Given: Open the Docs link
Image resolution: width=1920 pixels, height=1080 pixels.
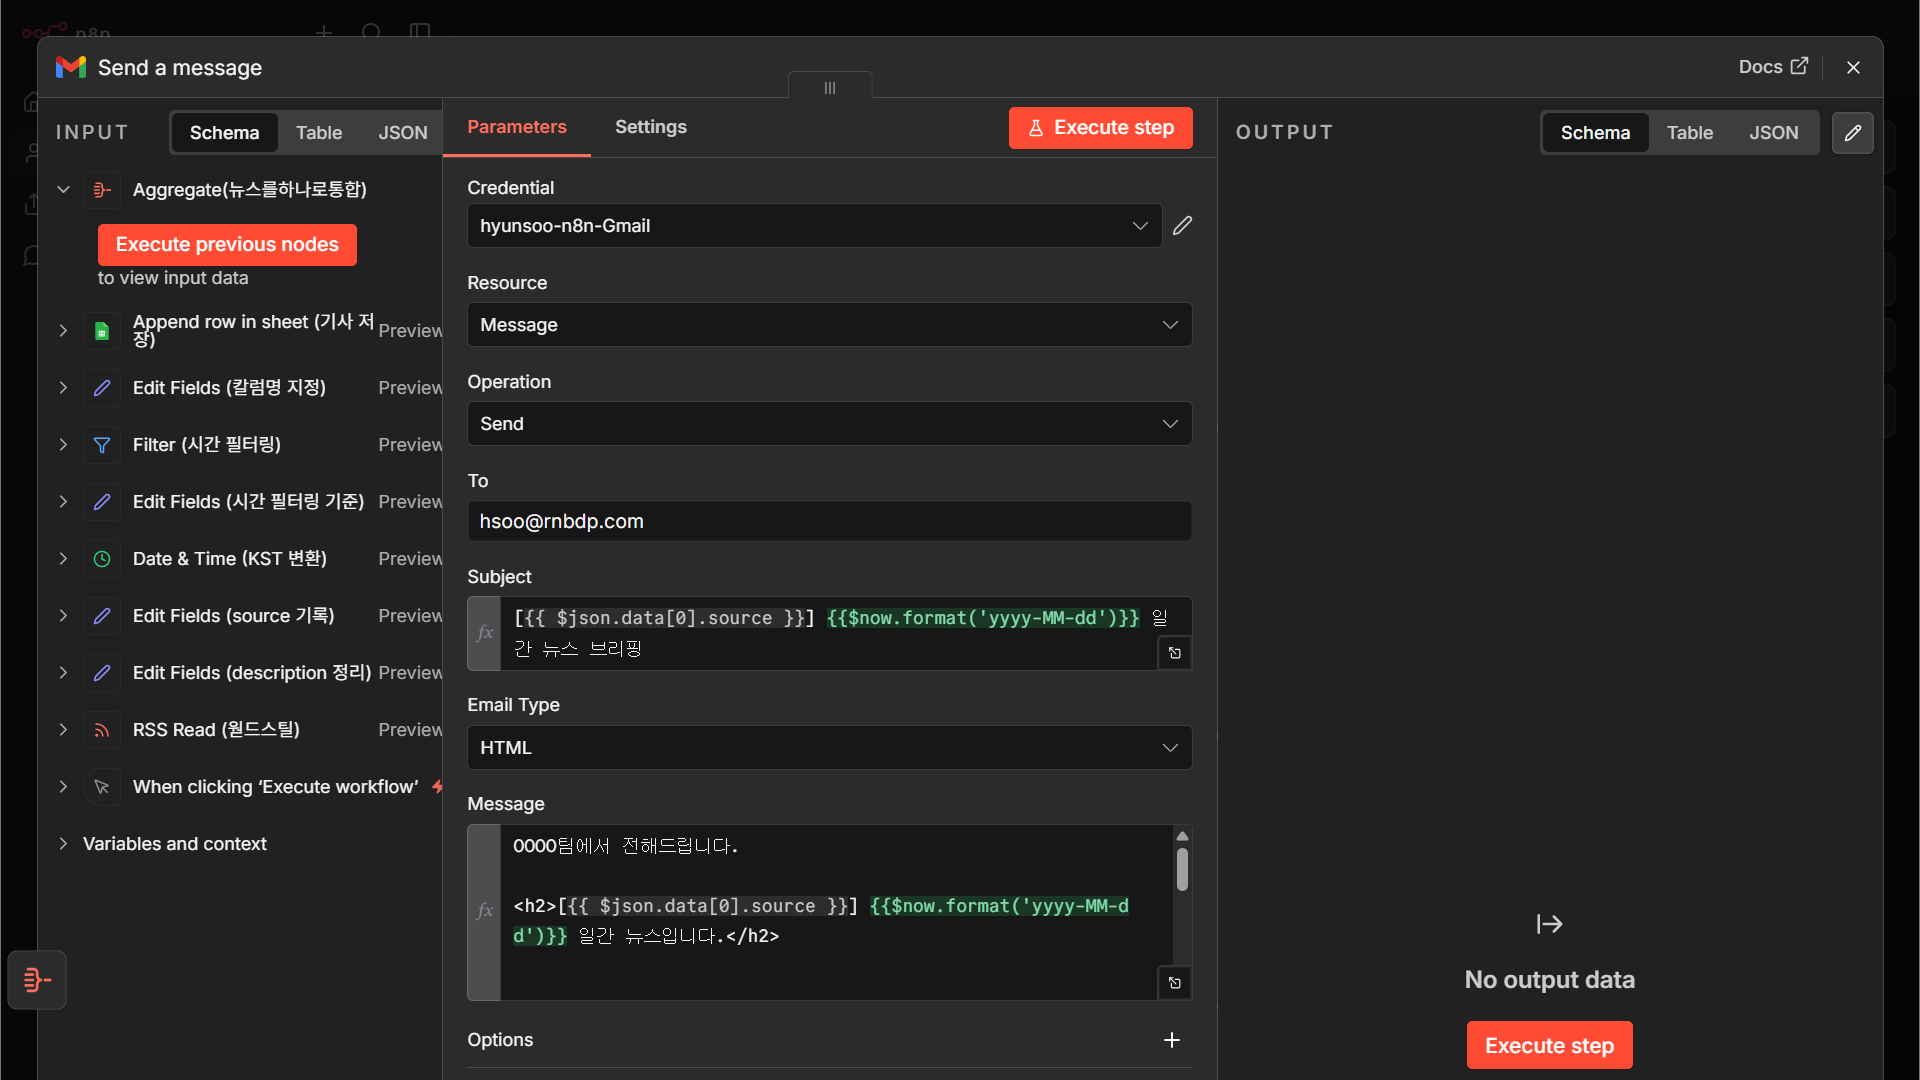Looking at the screenshot, I should click(x=1773, y=67).
